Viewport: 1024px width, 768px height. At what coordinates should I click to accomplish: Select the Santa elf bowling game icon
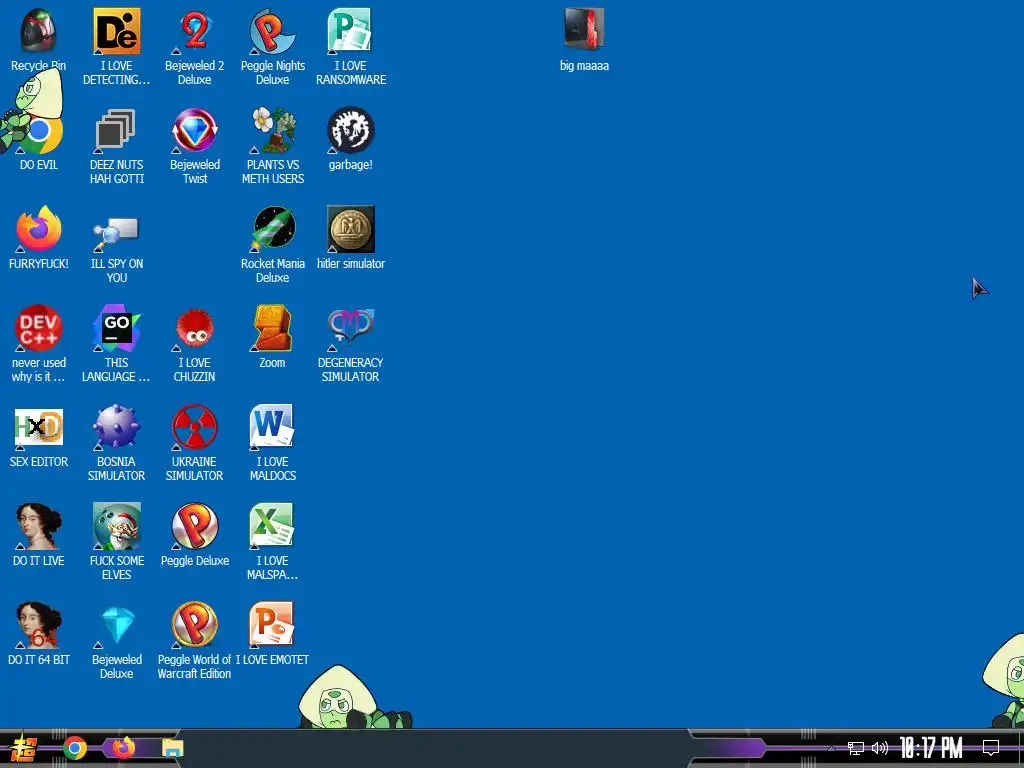[116, 526]
